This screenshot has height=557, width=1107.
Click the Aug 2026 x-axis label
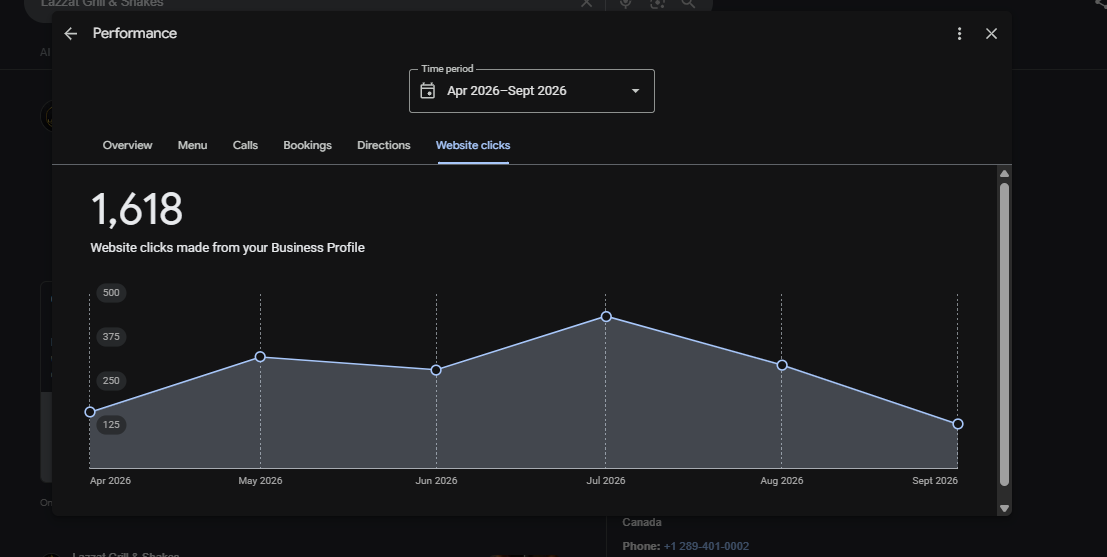click(x=782, y=481)
